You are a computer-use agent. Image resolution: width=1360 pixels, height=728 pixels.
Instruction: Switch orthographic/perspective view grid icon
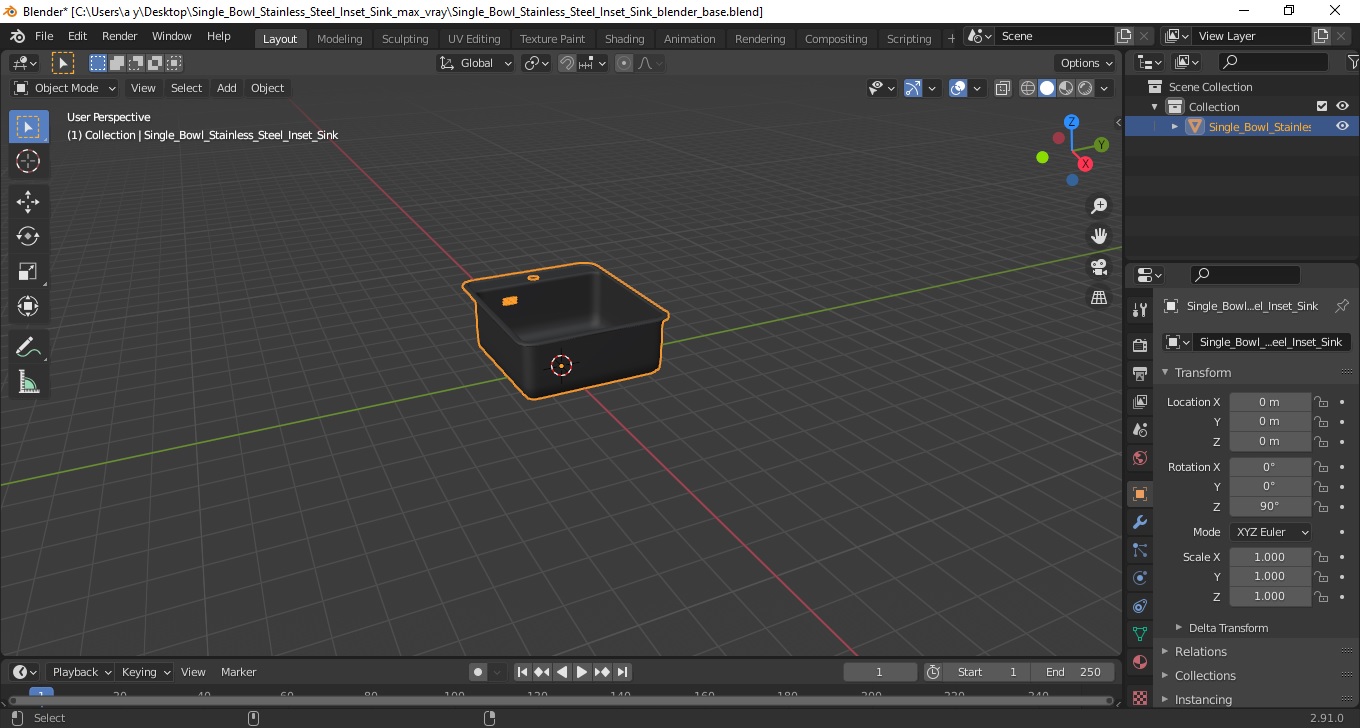coord(1099,298)
